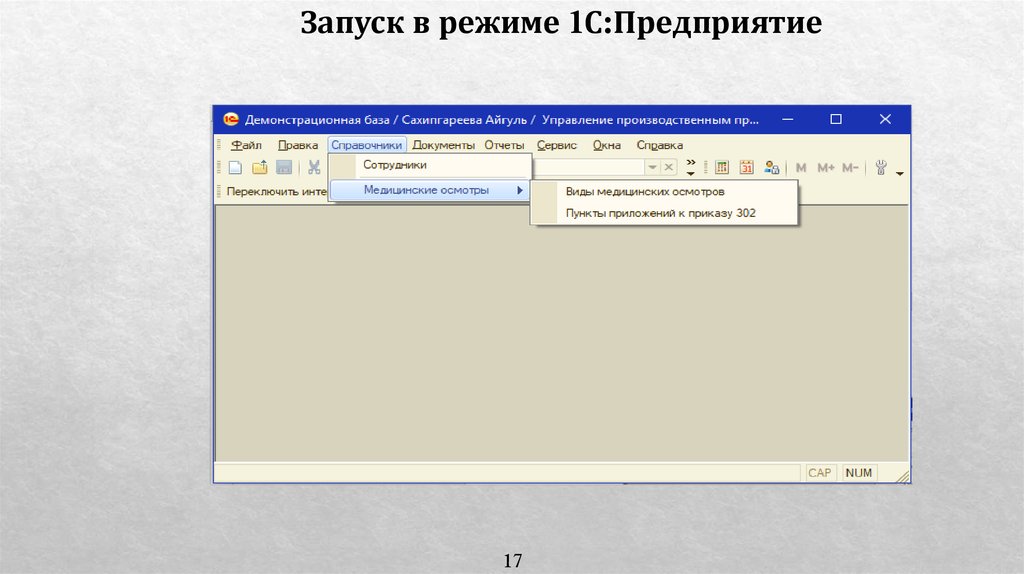Select Пункты приложений к приказу 302
This screenshot has width=1024, height=574.
660,213
